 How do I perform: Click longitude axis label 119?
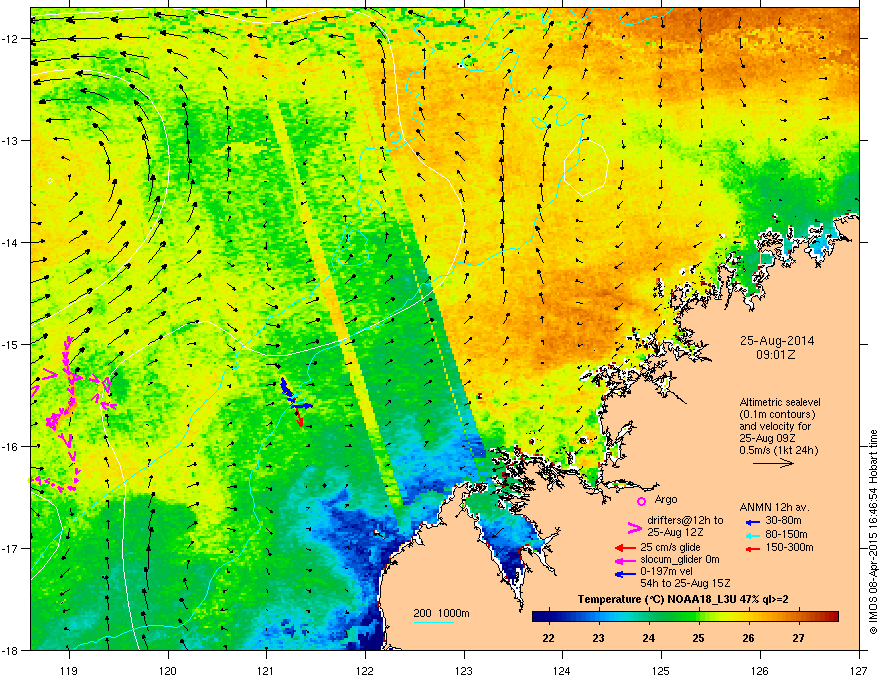pos(69,670)
